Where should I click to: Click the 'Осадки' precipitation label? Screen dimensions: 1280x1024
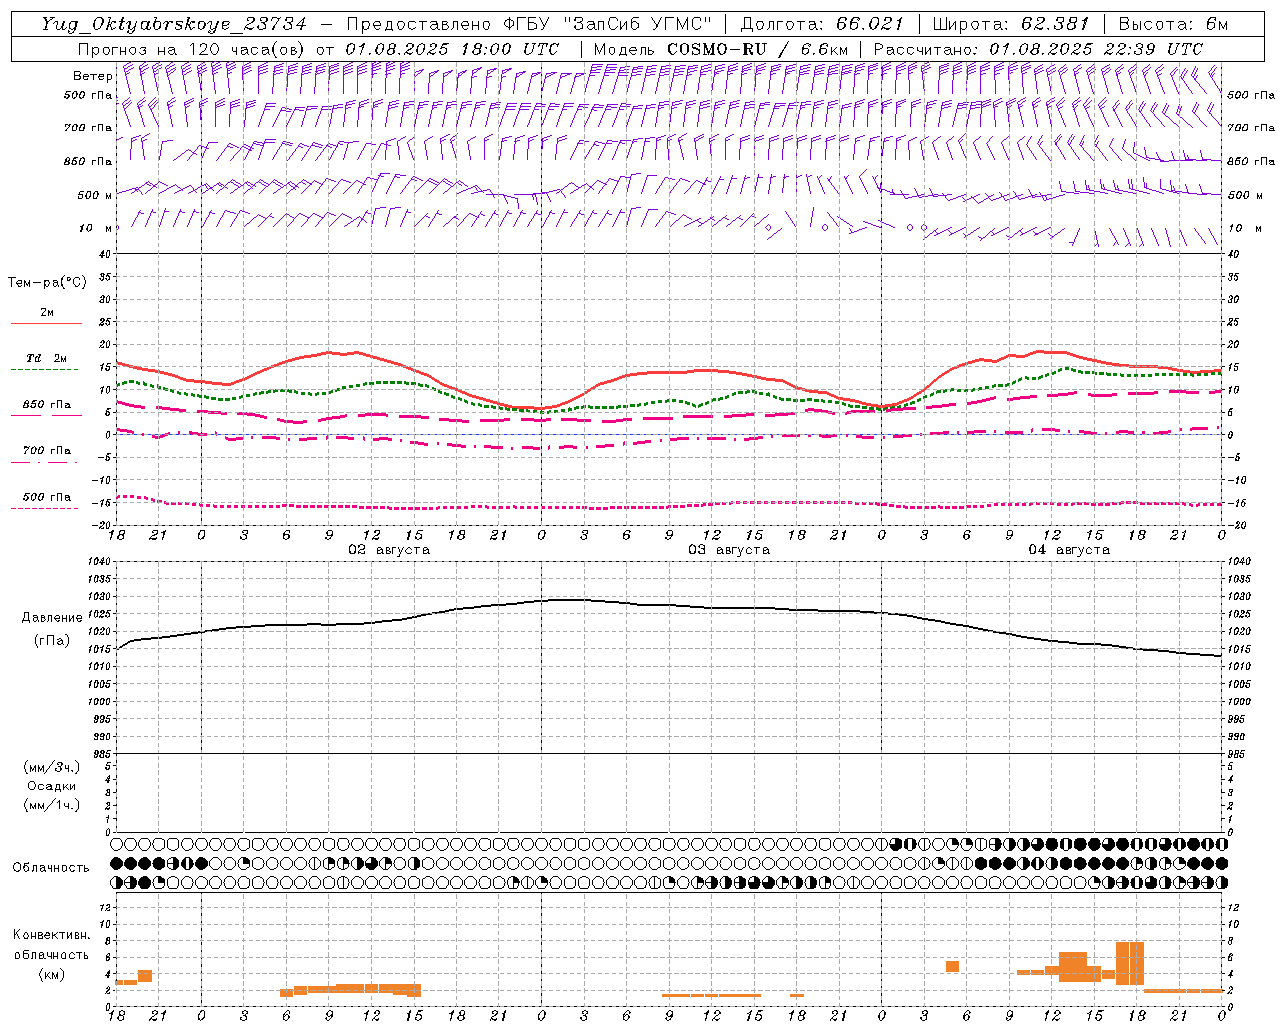[x=52, y=786]
